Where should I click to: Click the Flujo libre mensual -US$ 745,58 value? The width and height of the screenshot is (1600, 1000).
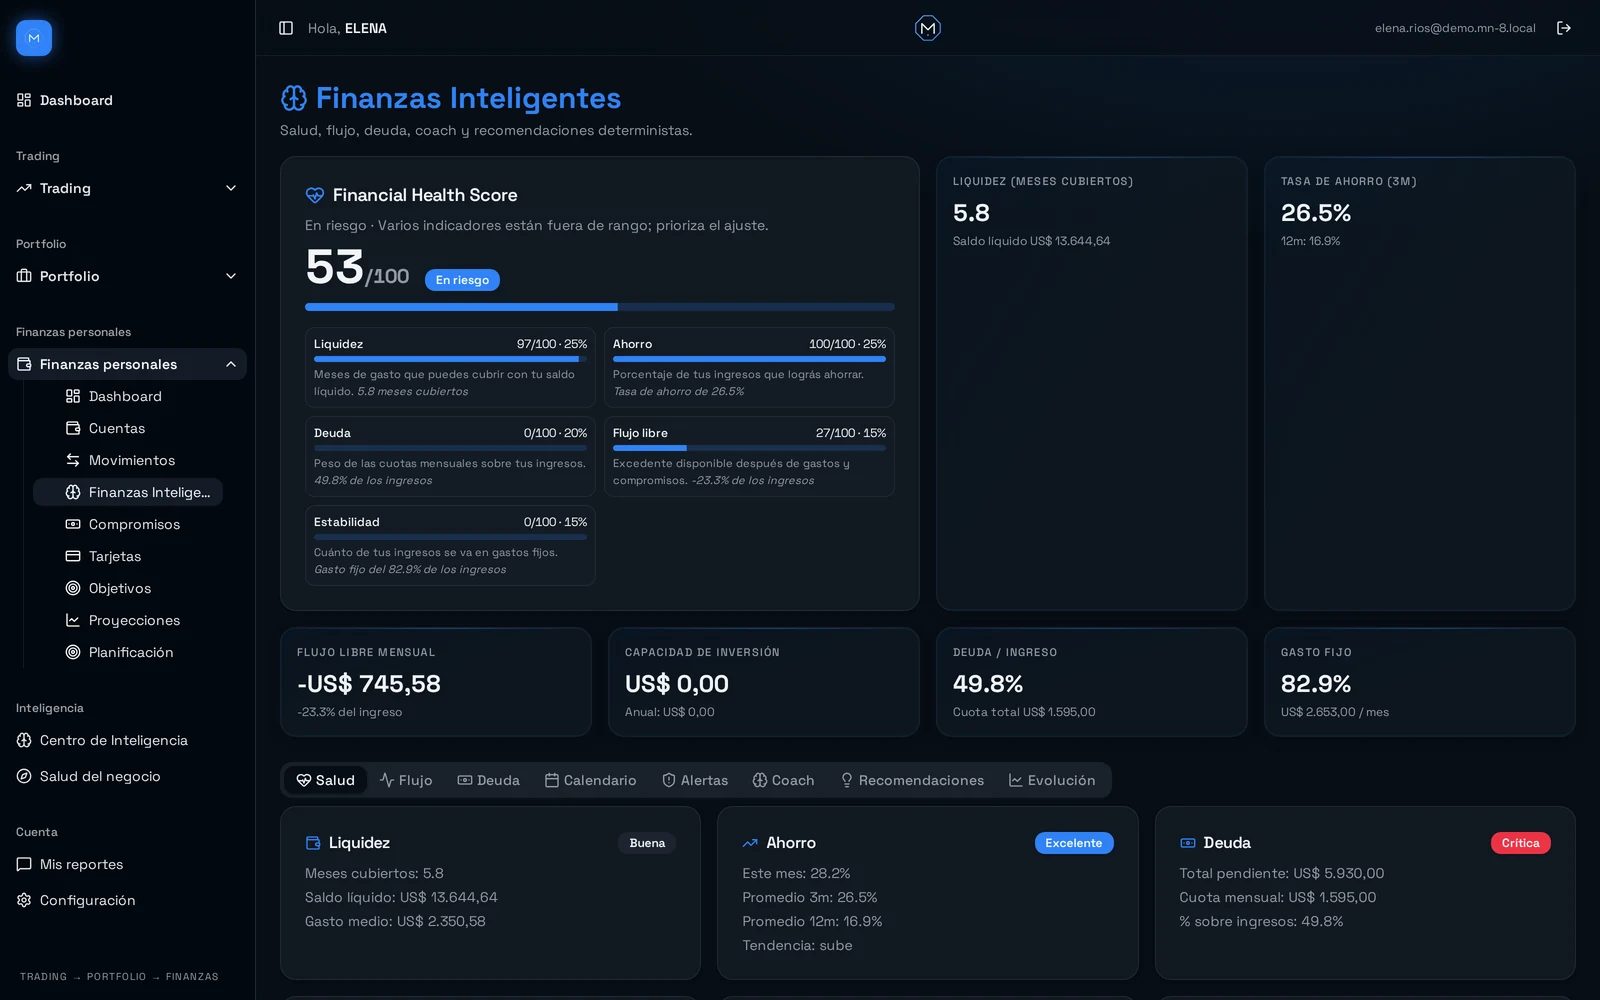tap(369, 684)
